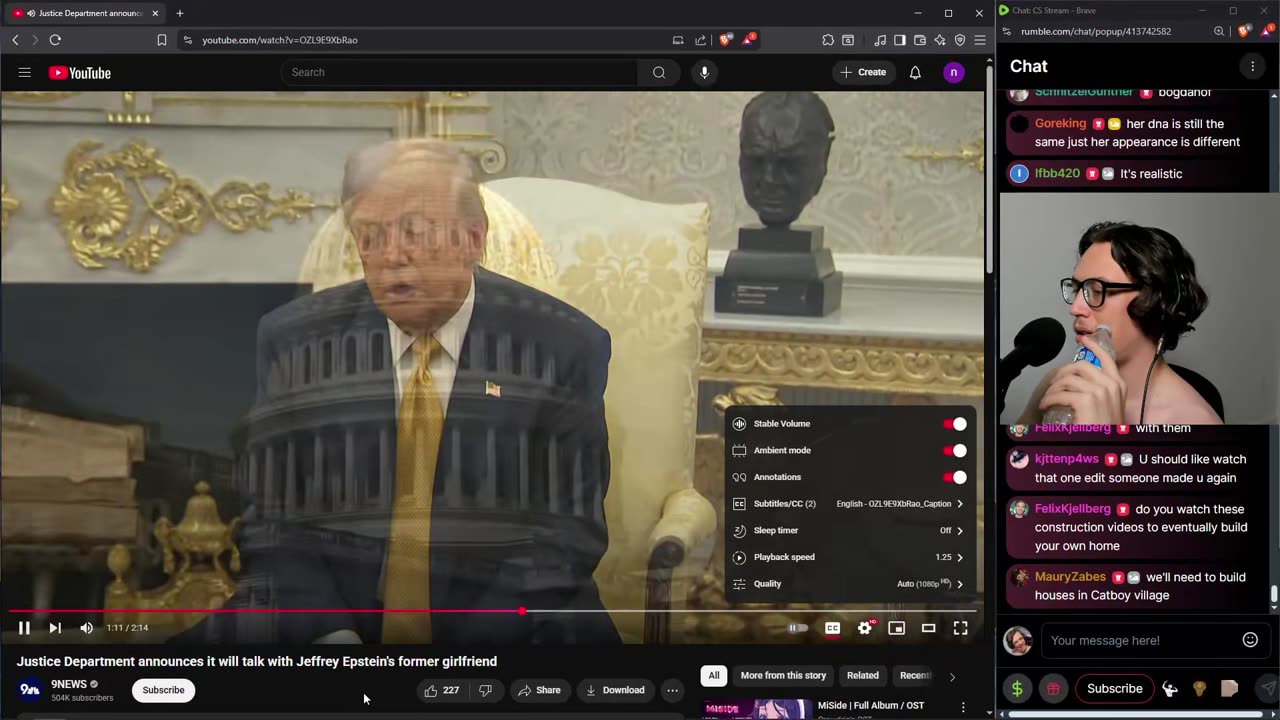Open options for MiSide album suggestion
The width and height of the screenshot is (1280, 720).
pyautogui.click(x=963, y=707)
